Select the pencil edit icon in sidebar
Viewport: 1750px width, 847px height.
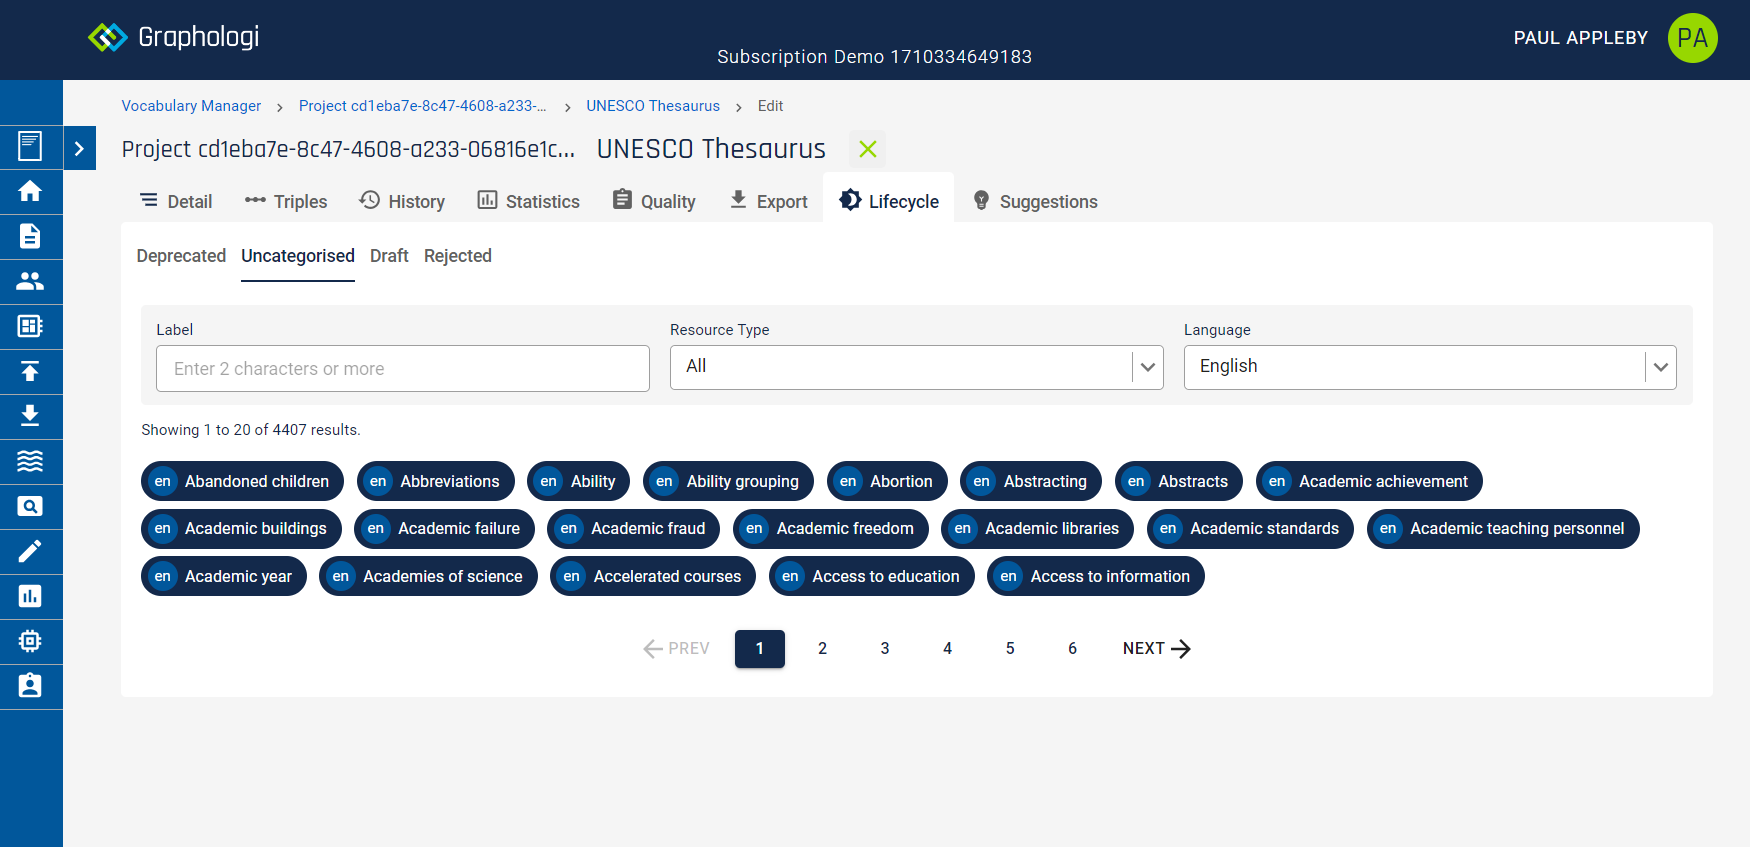coord(30,551)
